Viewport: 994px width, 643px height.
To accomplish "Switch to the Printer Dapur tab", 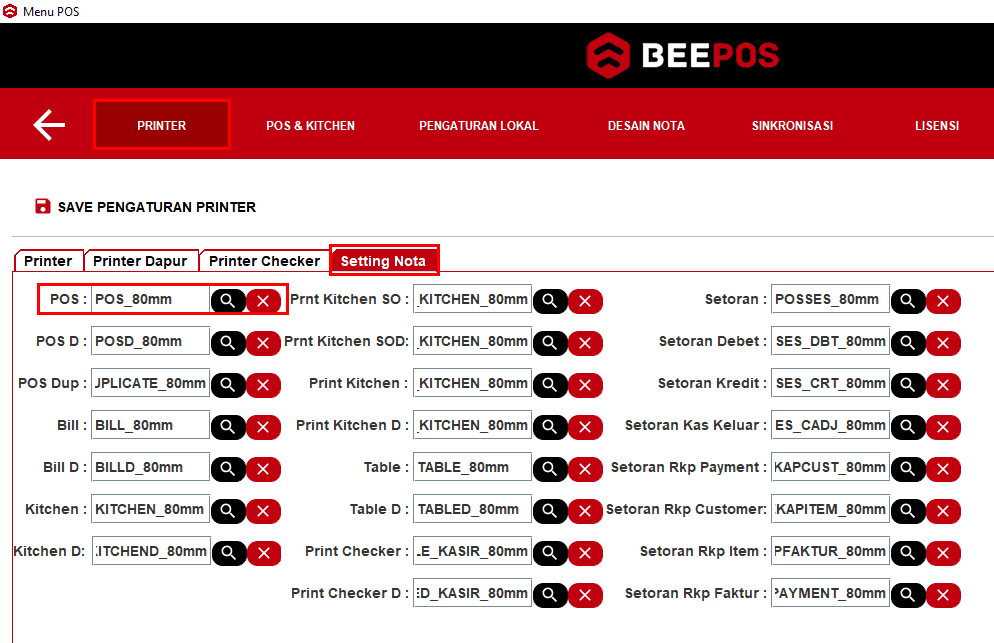I will click(x=140, y=261).
